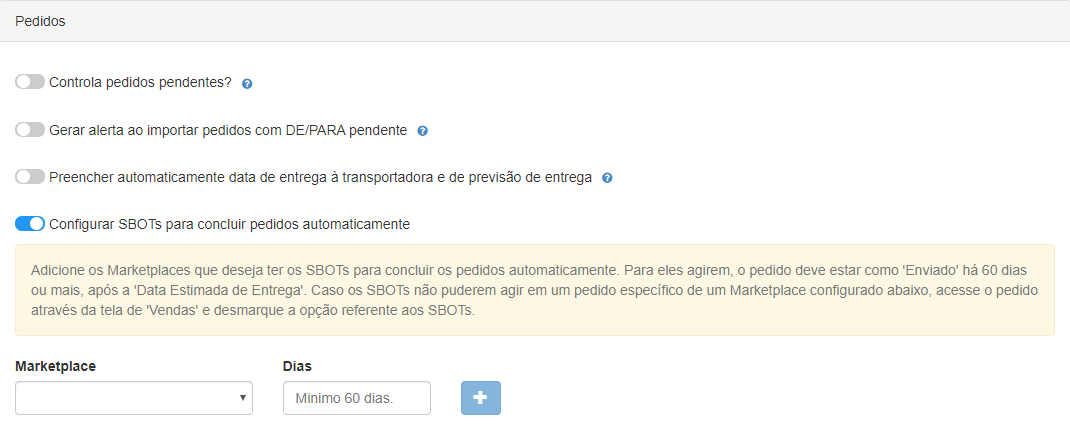
Task: Click the 'Gerar alerta ao importar pedidos' label
Action: pyautogui.click(x=228, y=130)
